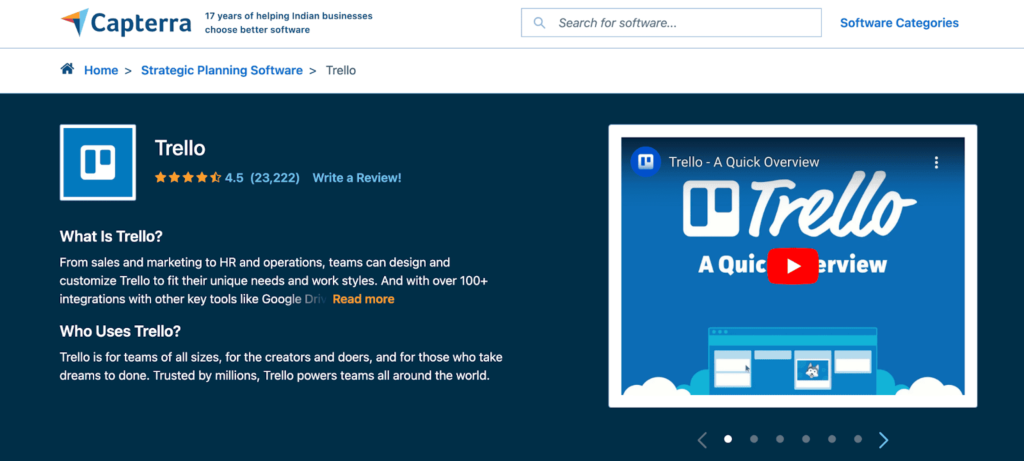
Task: Select first carousel dot
Action: click(728, 439)
